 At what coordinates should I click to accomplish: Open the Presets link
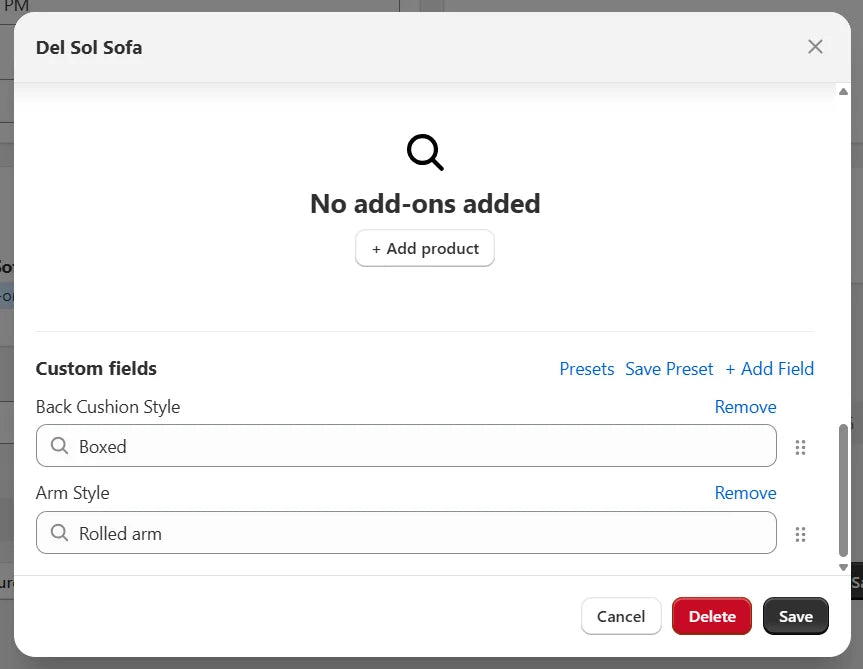tap(587, 369)
